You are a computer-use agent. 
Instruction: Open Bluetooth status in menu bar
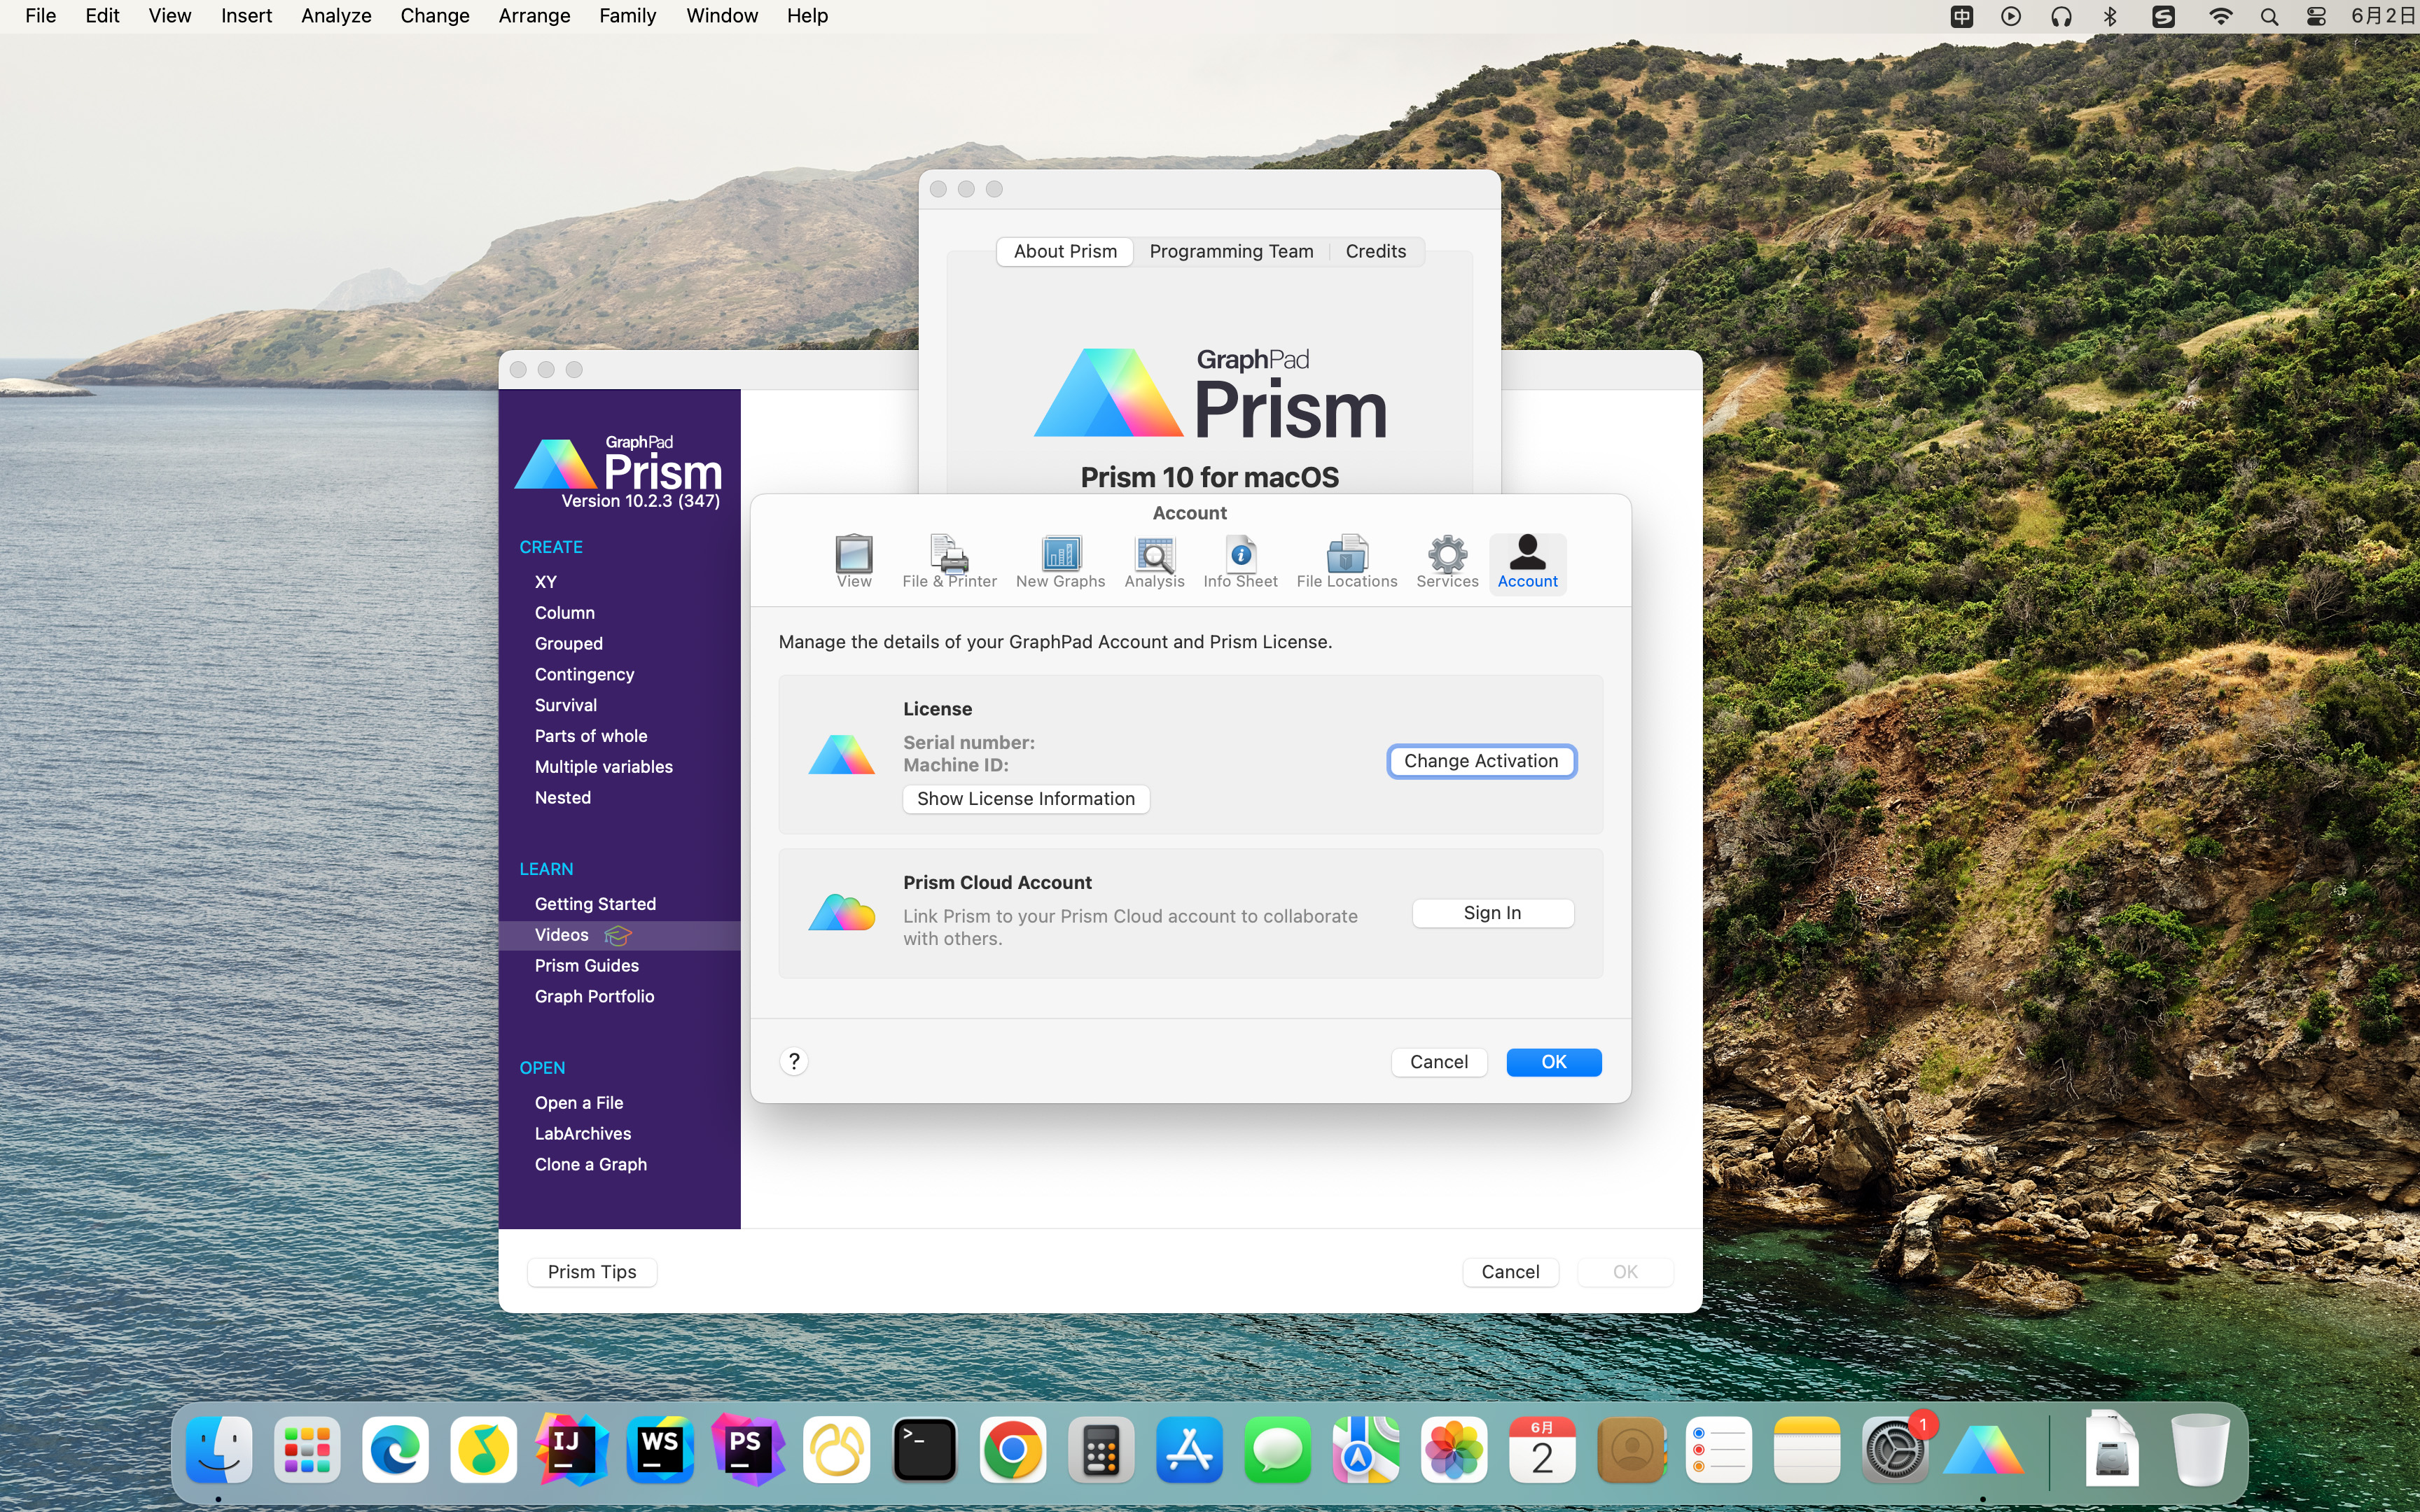point(2110,16)
